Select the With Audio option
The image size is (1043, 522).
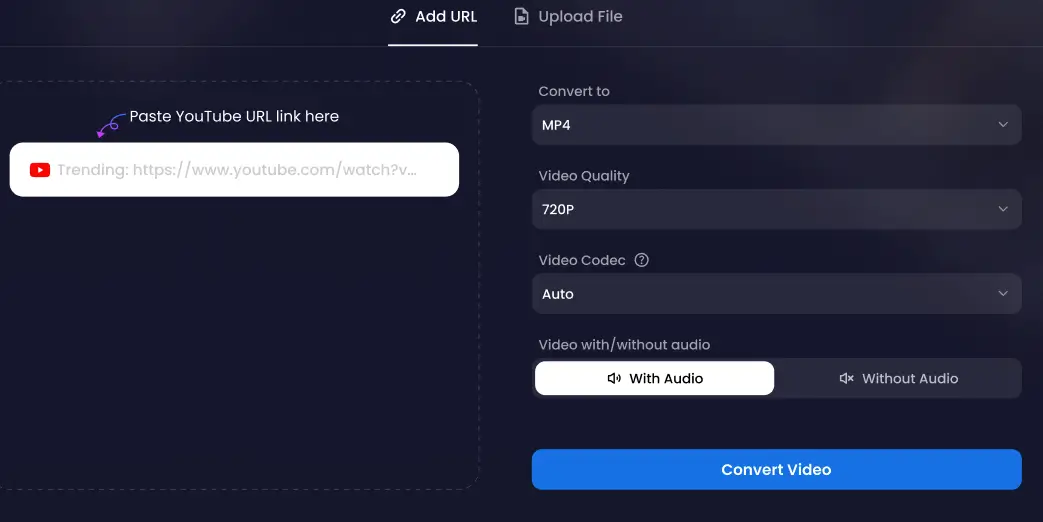[x=655, y=379]
